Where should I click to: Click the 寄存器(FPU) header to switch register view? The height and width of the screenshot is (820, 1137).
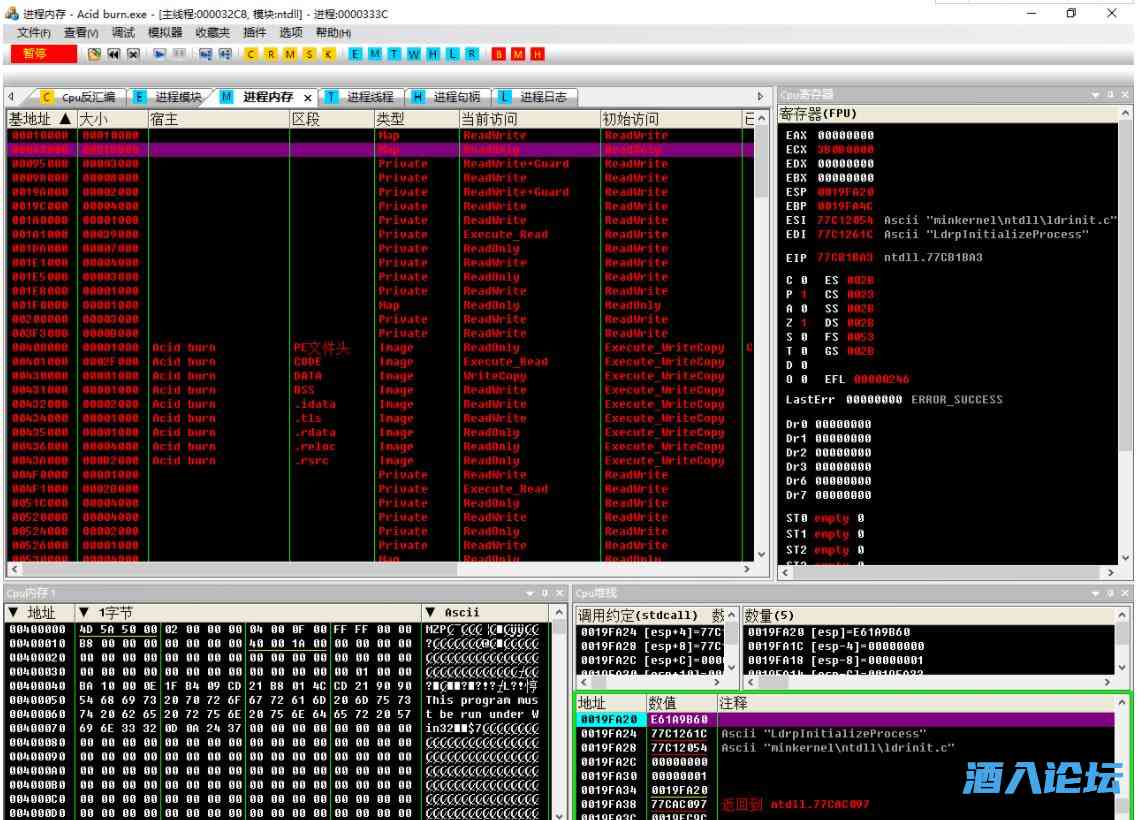point(818,113)
